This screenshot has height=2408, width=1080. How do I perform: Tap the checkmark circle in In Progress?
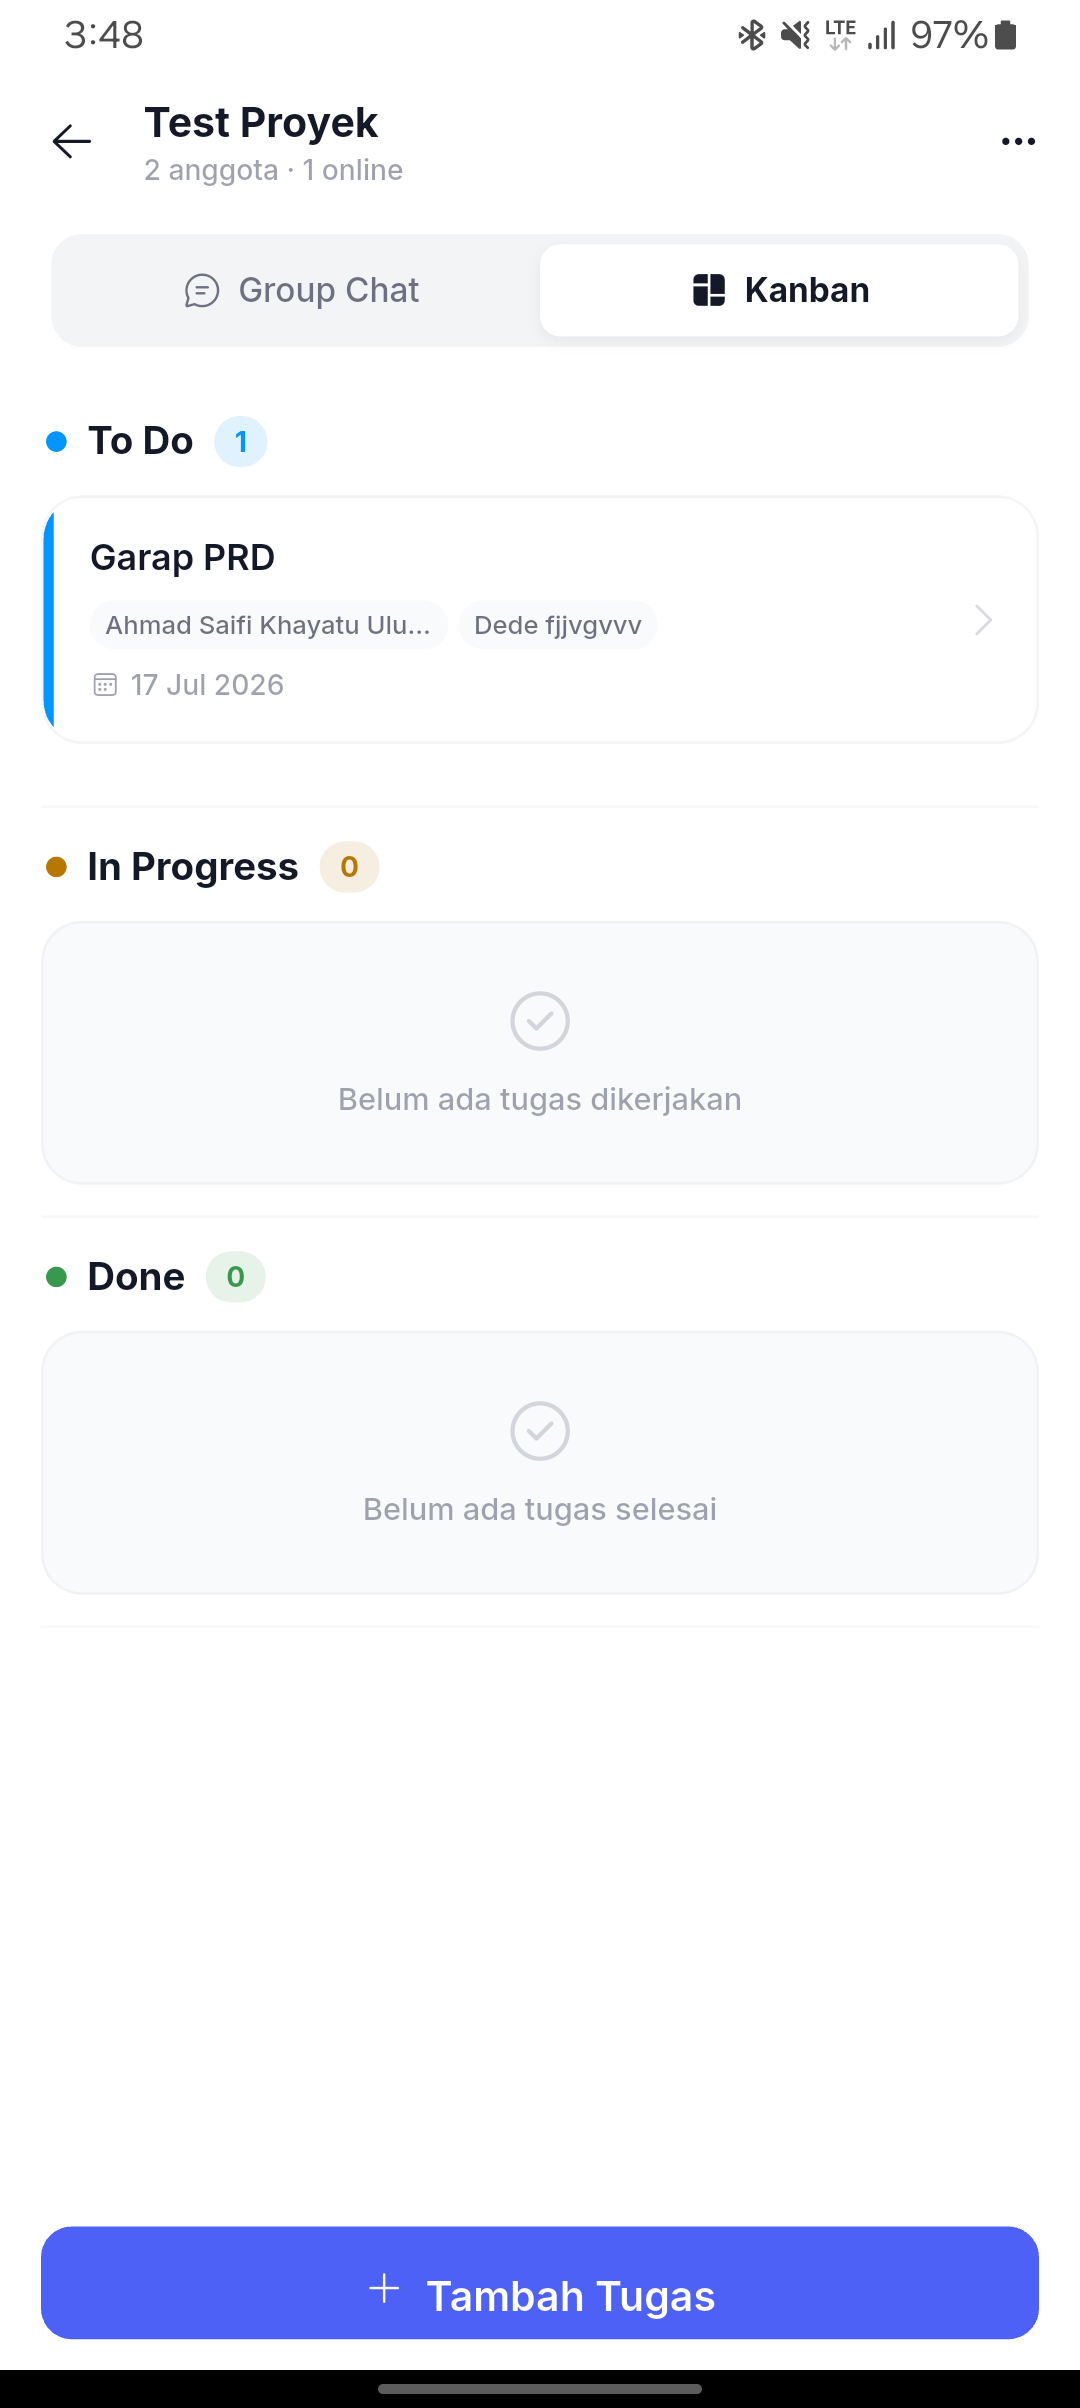tap(540, 1021)
